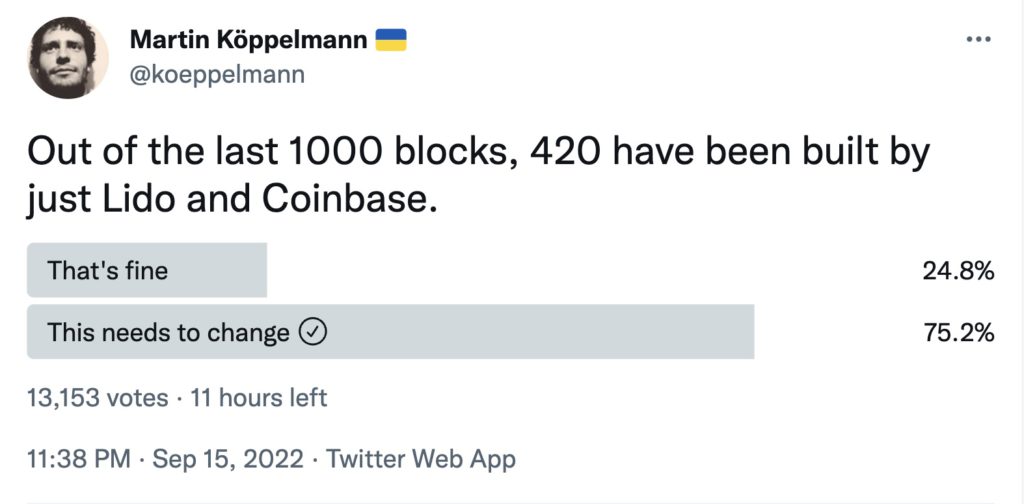Screen dimensions: 1024x504
Task: Click the Sep 15, 2022 date
Action: coord(228,459)
